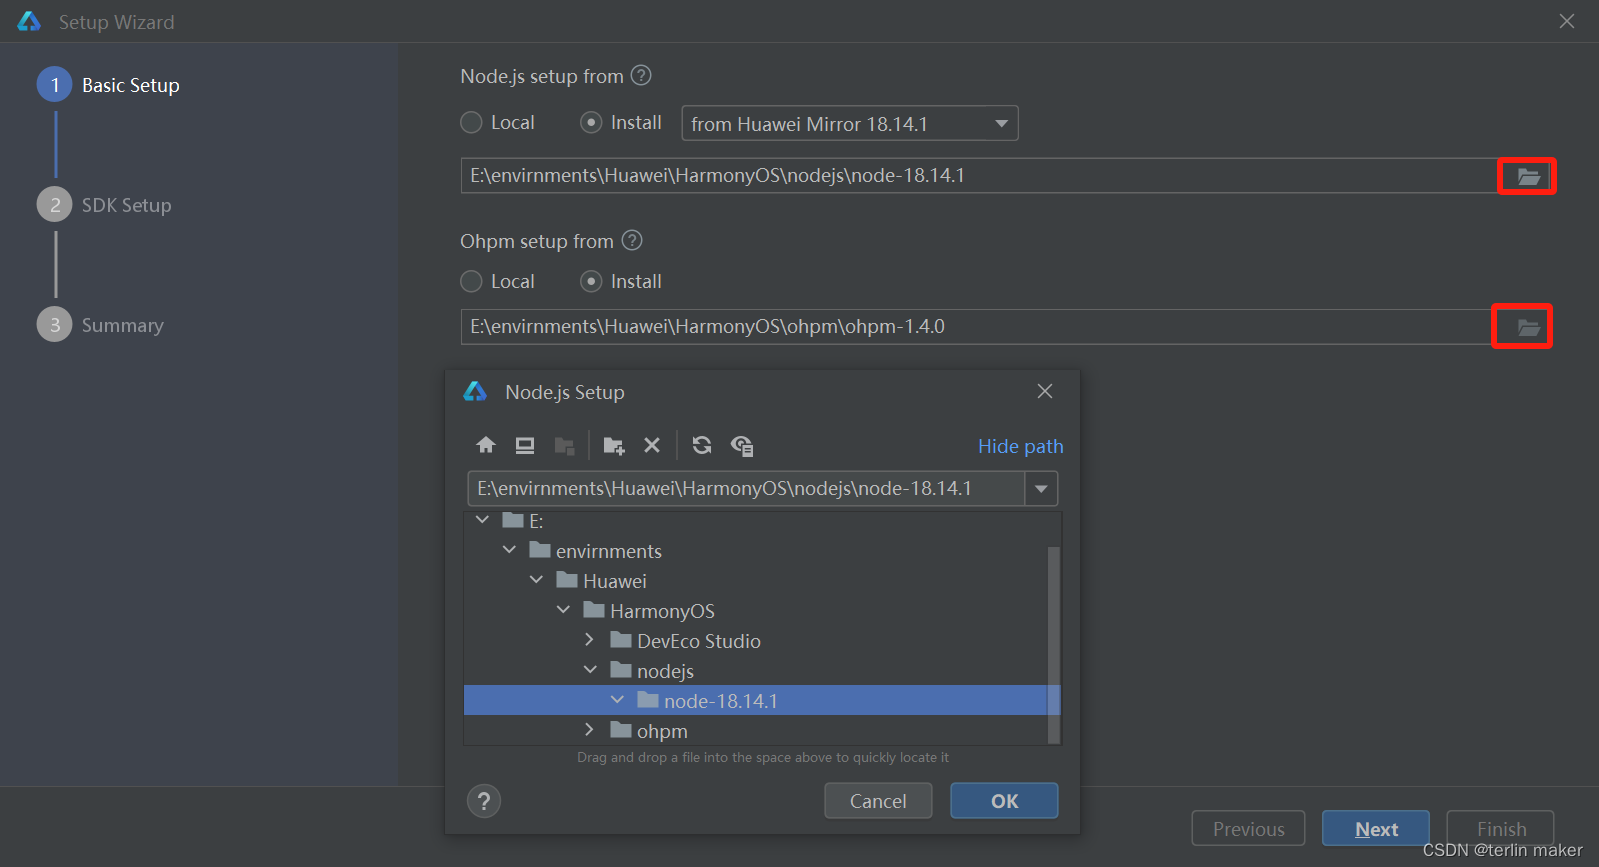
Task: Collapse the nodejs folder node
Action: [x=591, y=670]
